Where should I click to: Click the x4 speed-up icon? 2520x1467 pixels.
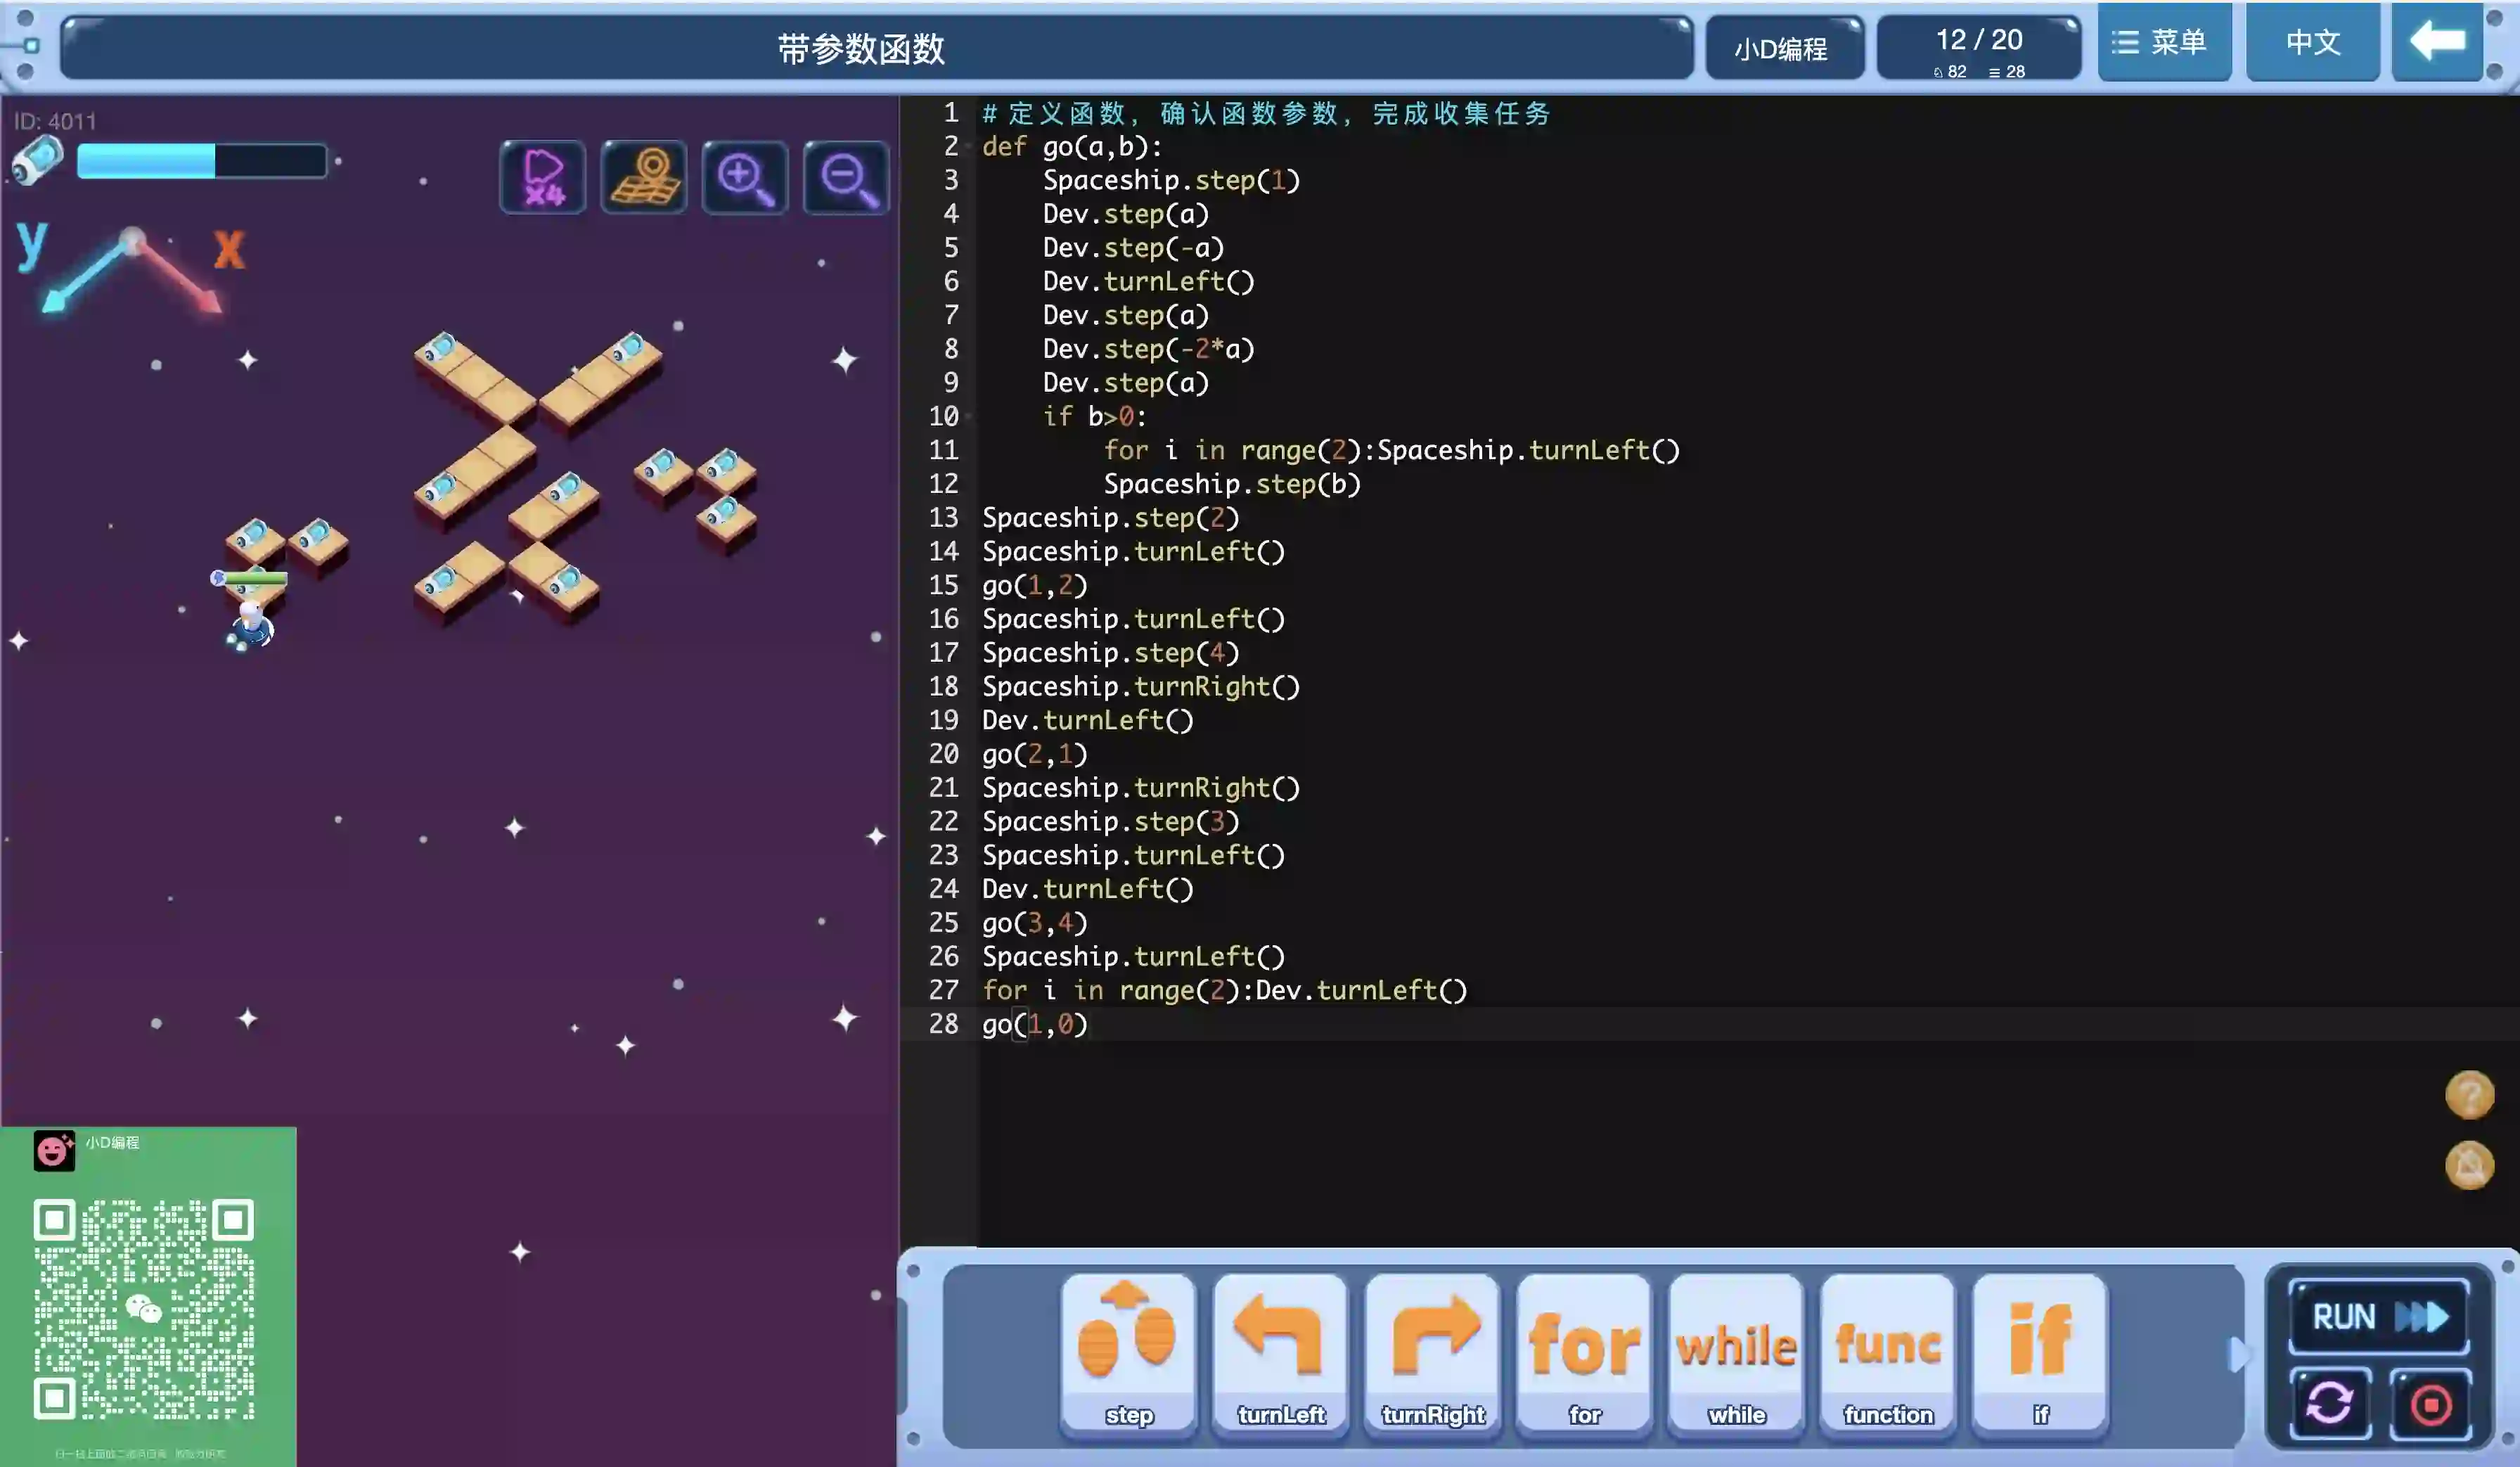coord(543,177)
